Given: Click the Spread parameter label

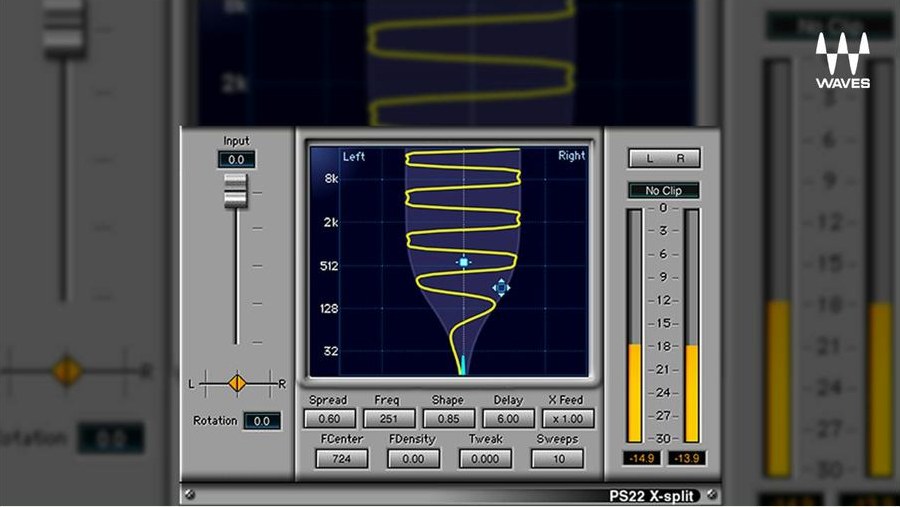Looking at the screenshot, I should pos(328,400).
